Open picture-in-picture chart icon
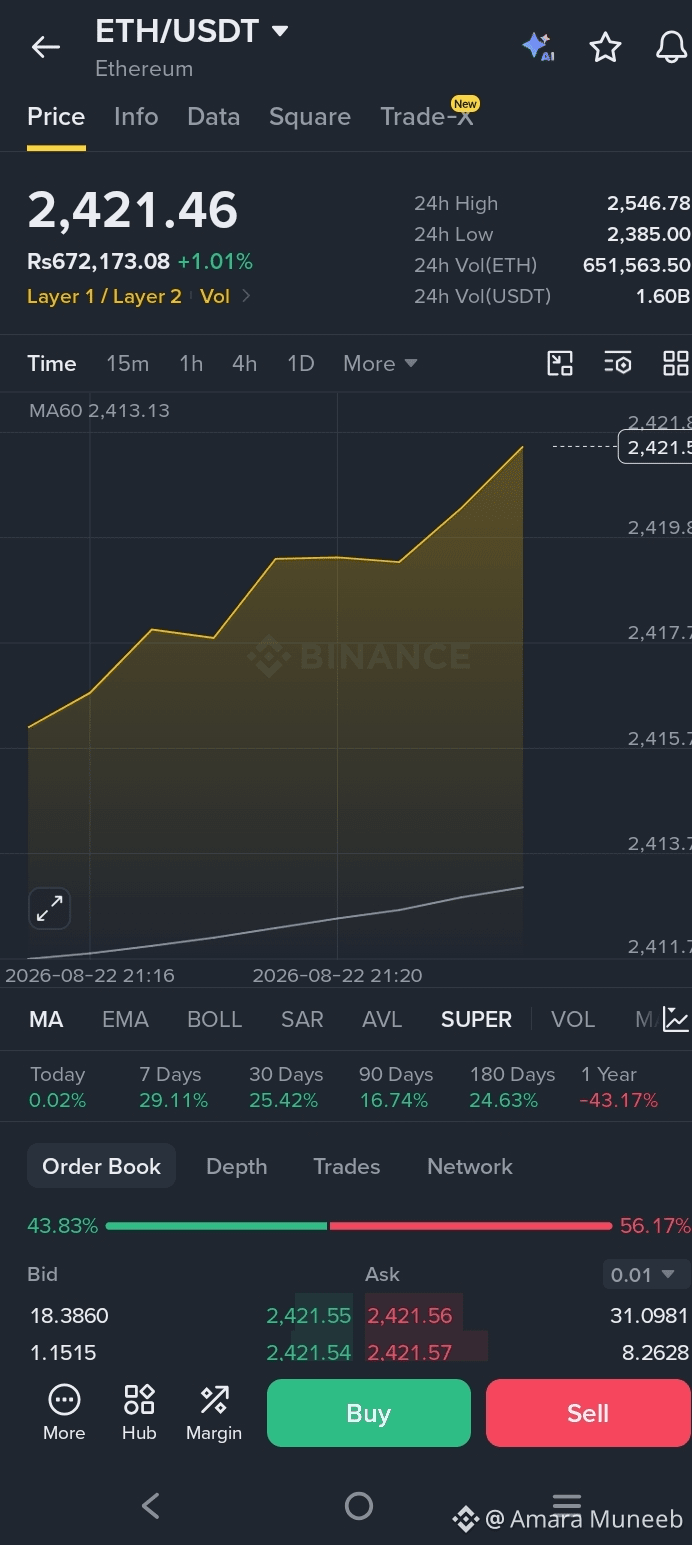This screenshot has height=1545, width=692. click(x=560, y=363)
